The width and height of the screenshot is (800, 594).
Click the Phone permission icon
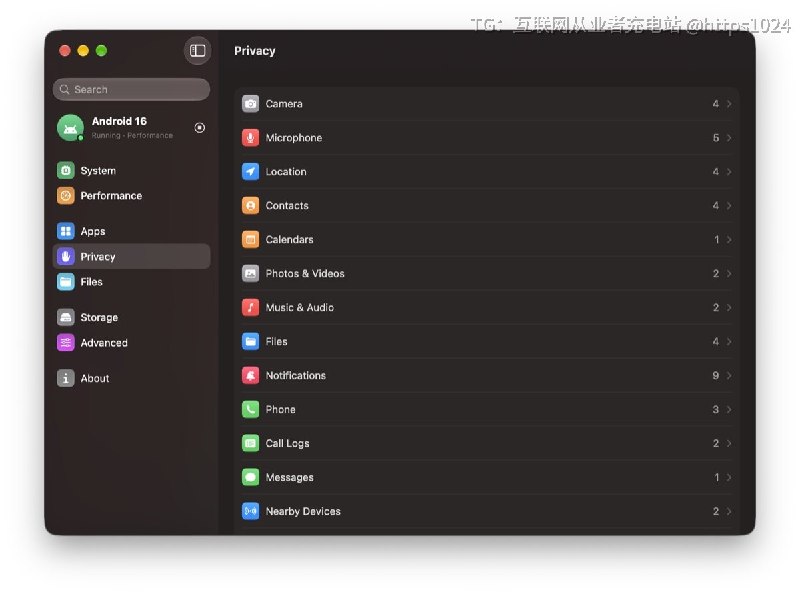(251, 409)
